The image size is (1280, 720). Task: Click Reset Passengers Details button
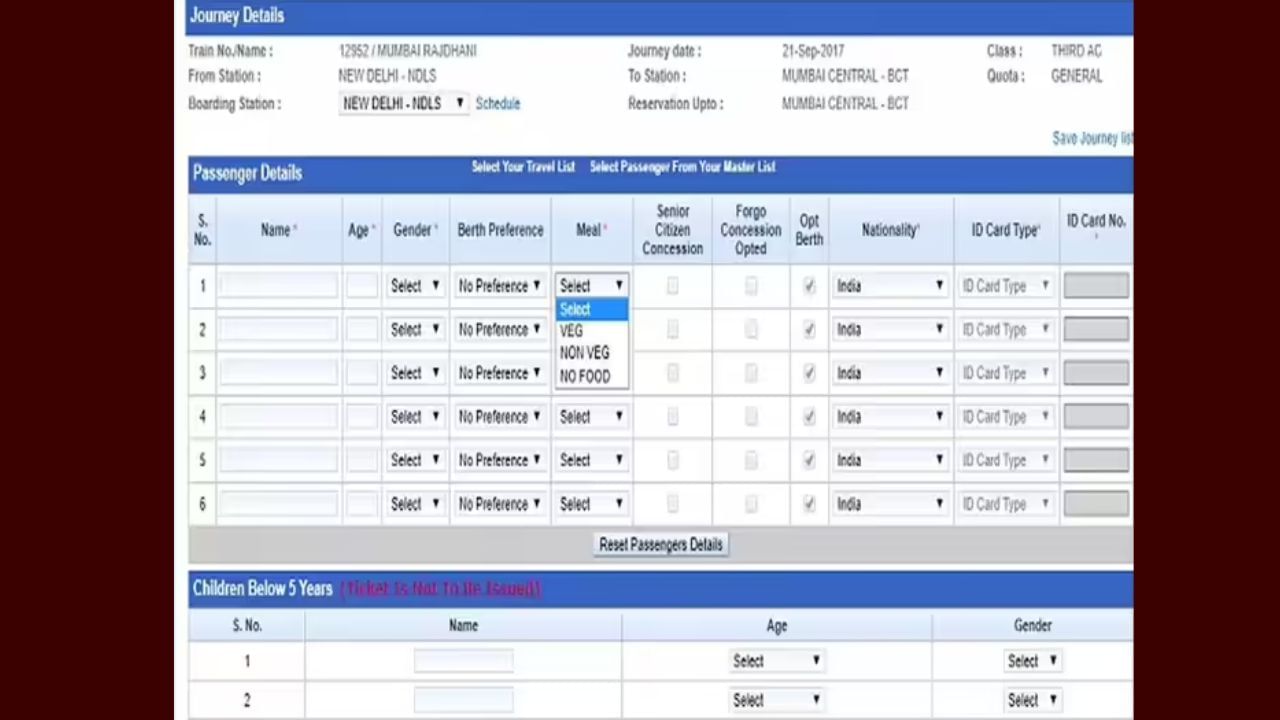660,545
